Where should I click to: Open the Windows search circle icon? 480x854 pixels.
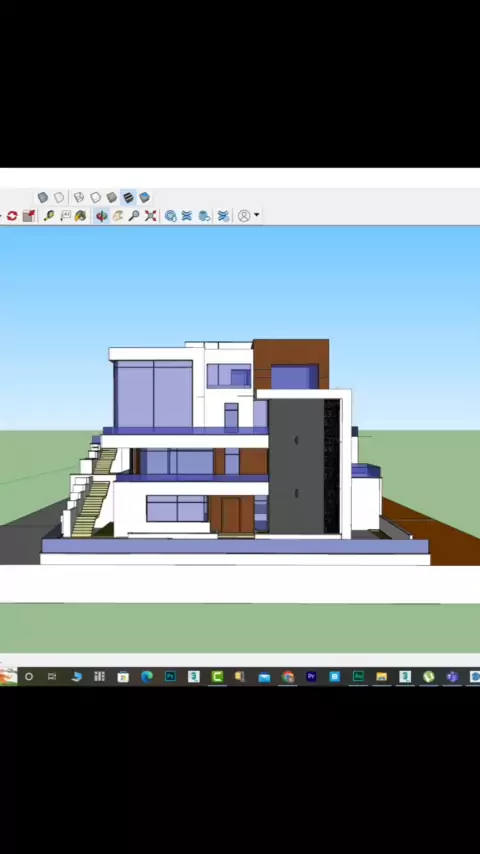[x=29, y=676]
